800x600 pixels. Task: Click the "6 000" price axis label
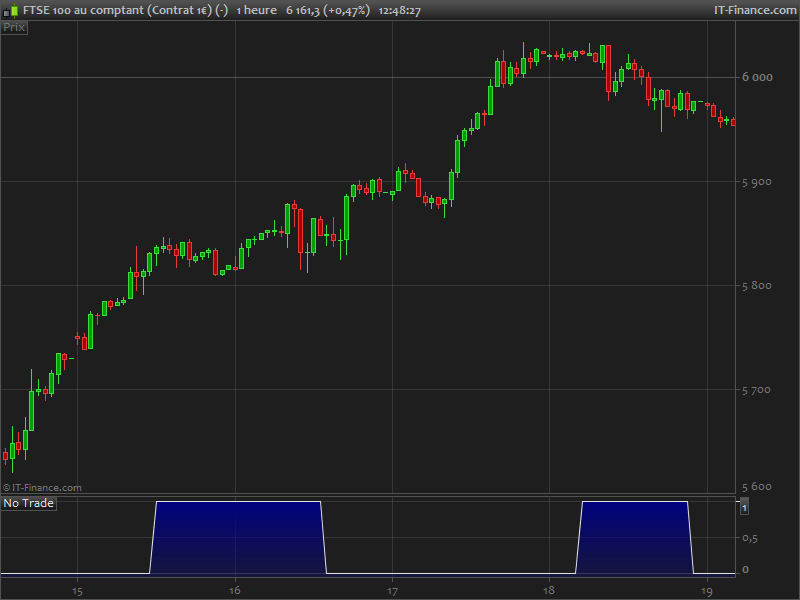(x=757, y=77)
